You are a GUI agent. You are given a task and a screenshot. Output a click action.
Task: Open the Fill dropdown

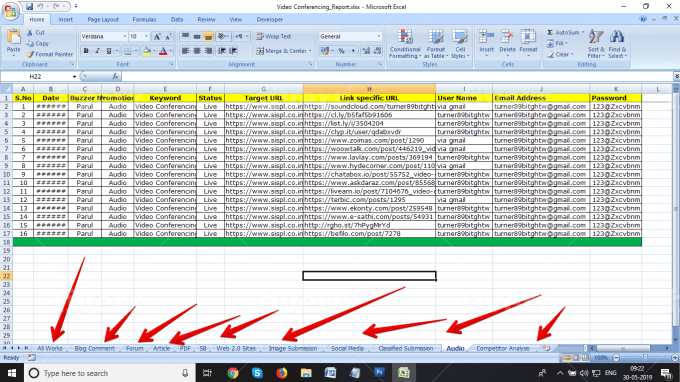(558, 43)
